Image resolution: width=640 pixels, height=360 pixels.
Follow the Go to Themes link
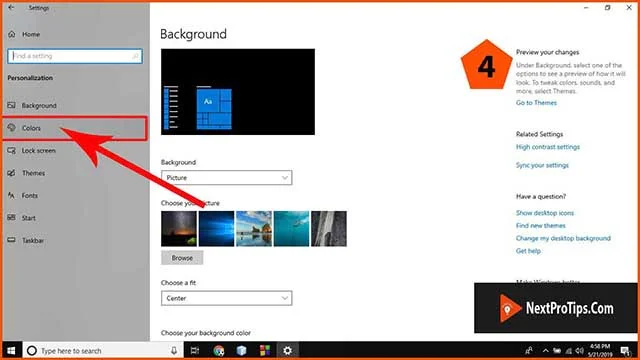pos(536,103)
